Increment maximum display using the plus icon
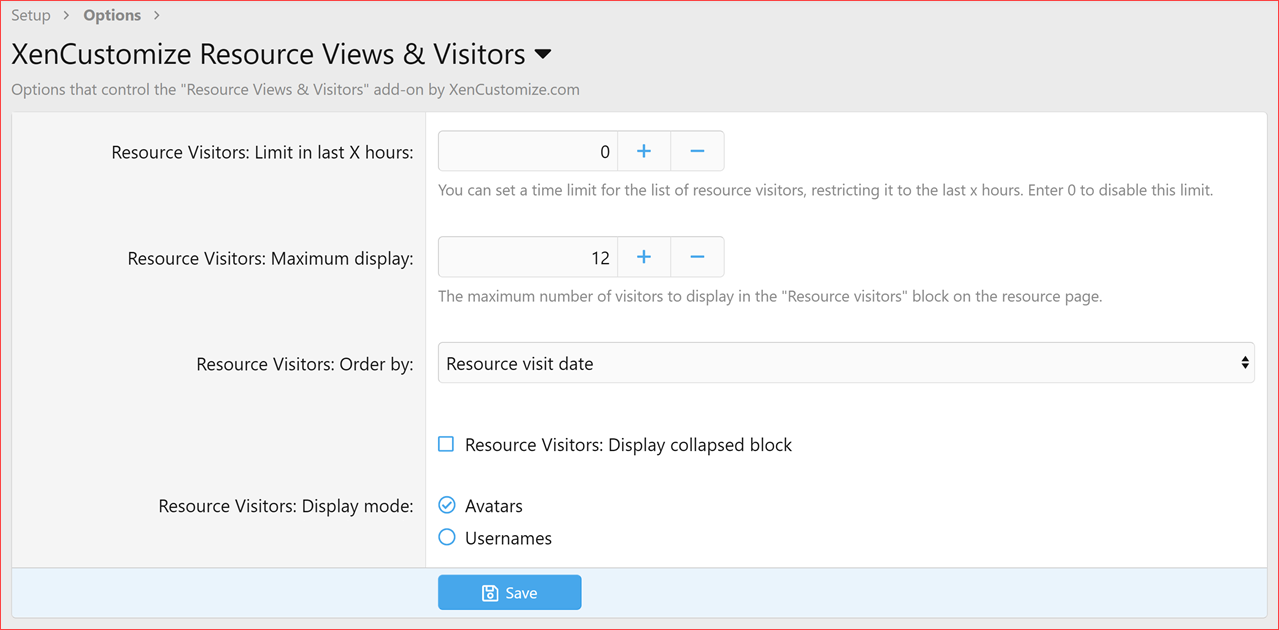Viewport: 1279px width, 630px height. pos(643,257)
